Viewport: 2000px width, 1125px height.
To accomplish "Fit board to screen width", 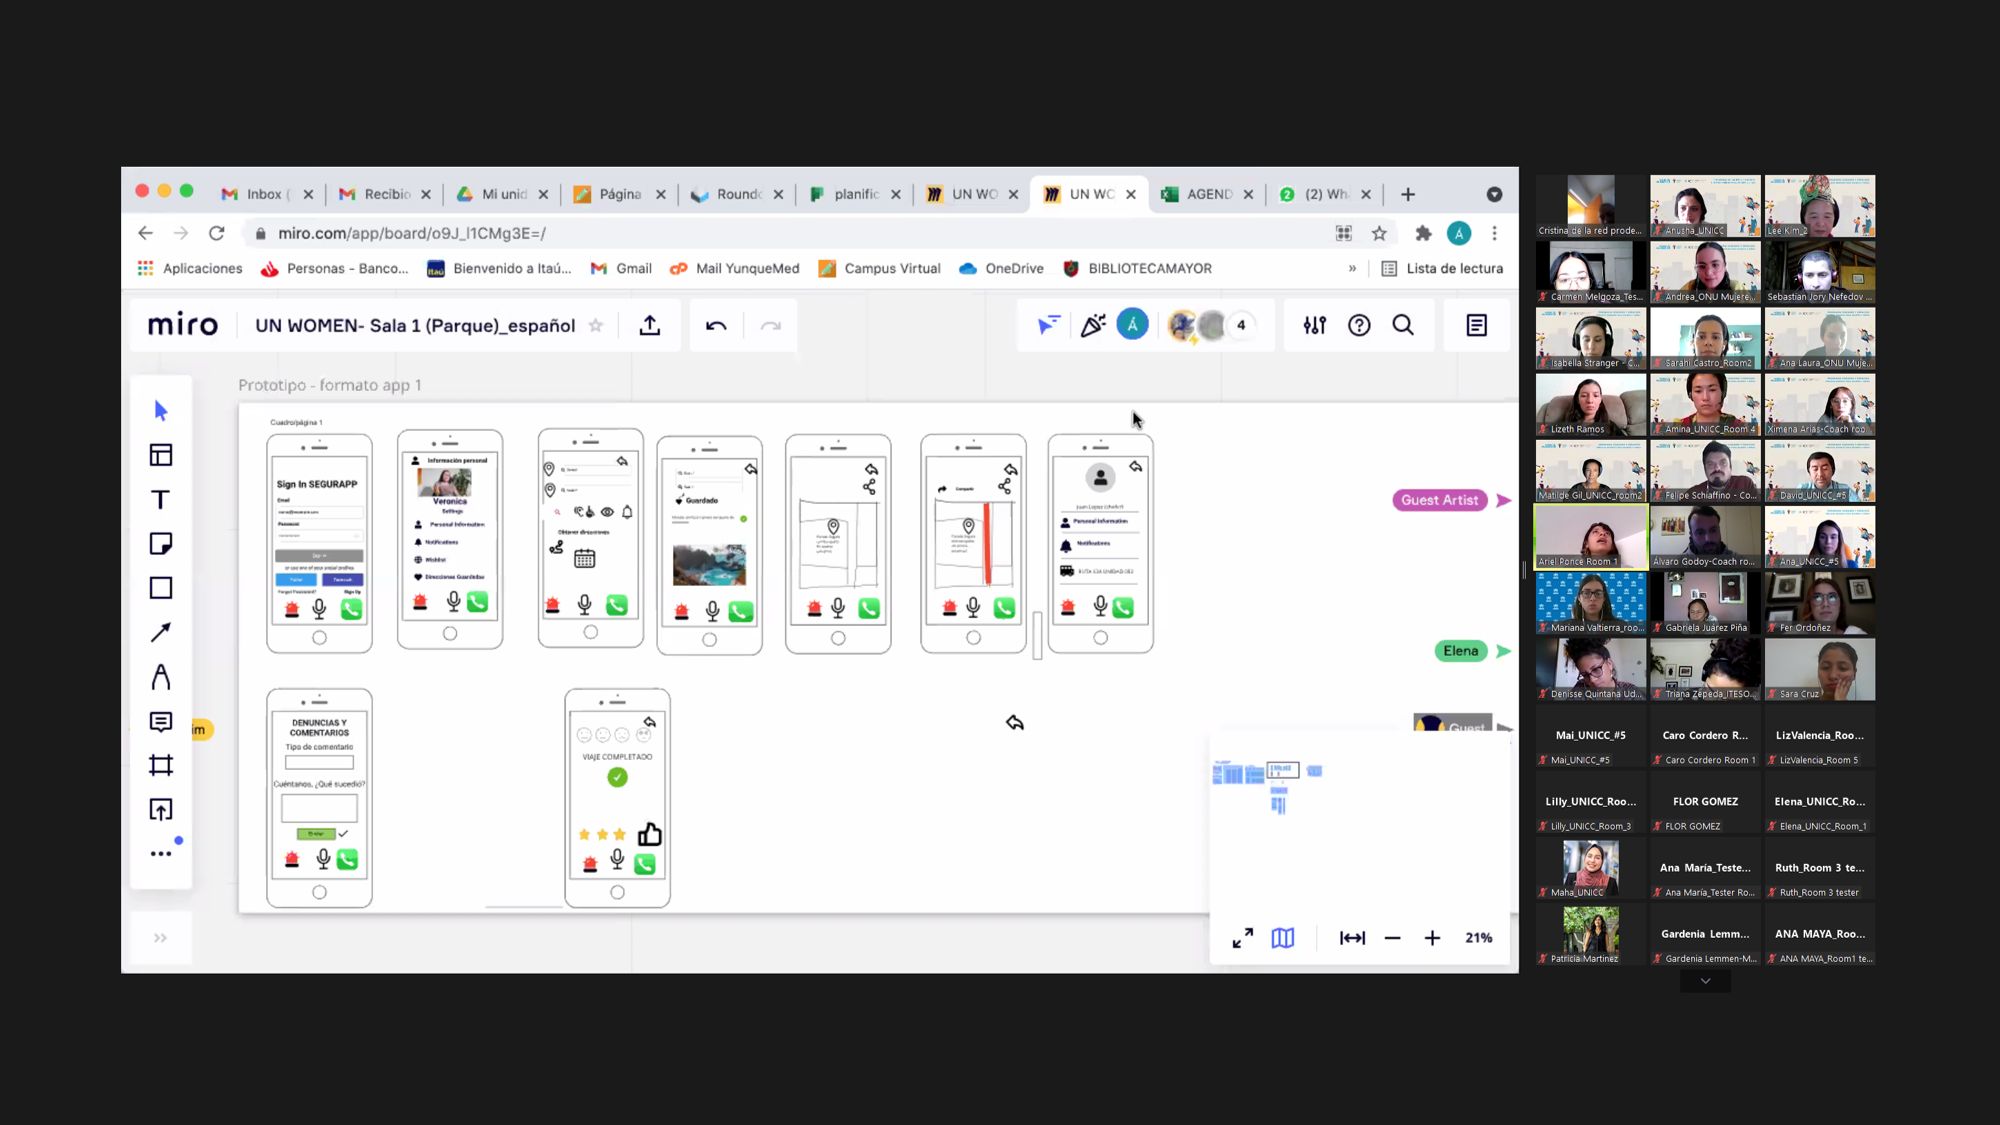I will [1352, 938].
